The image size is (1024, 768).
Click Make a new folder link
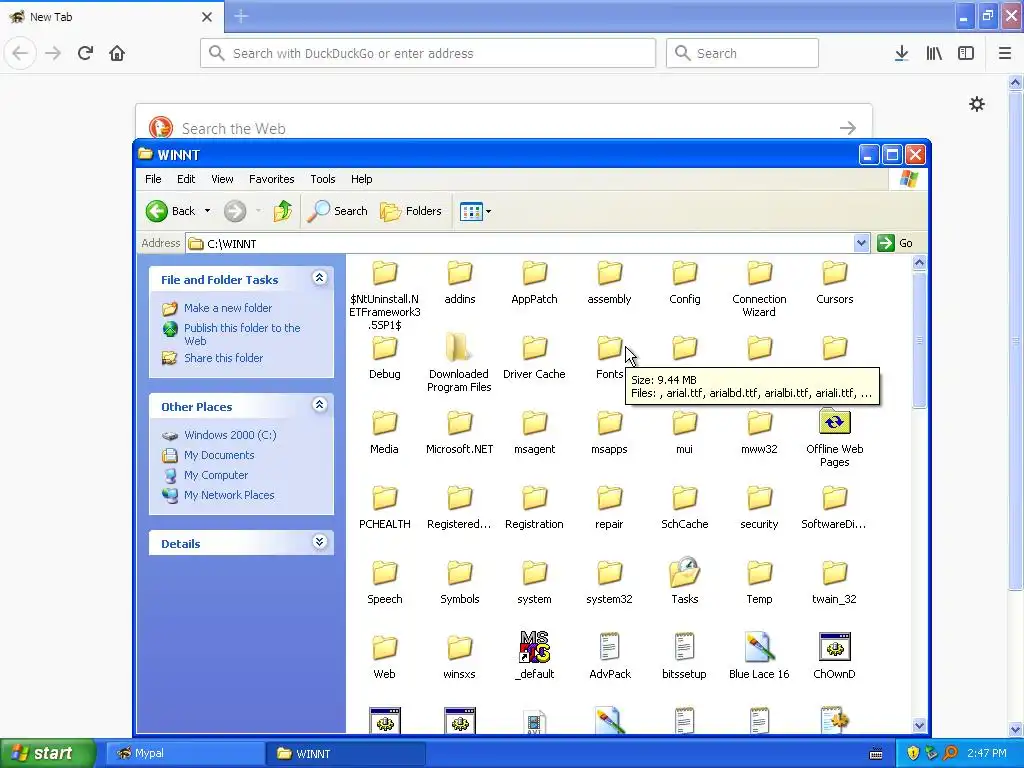pyautogui.click(x=228, y=308)
